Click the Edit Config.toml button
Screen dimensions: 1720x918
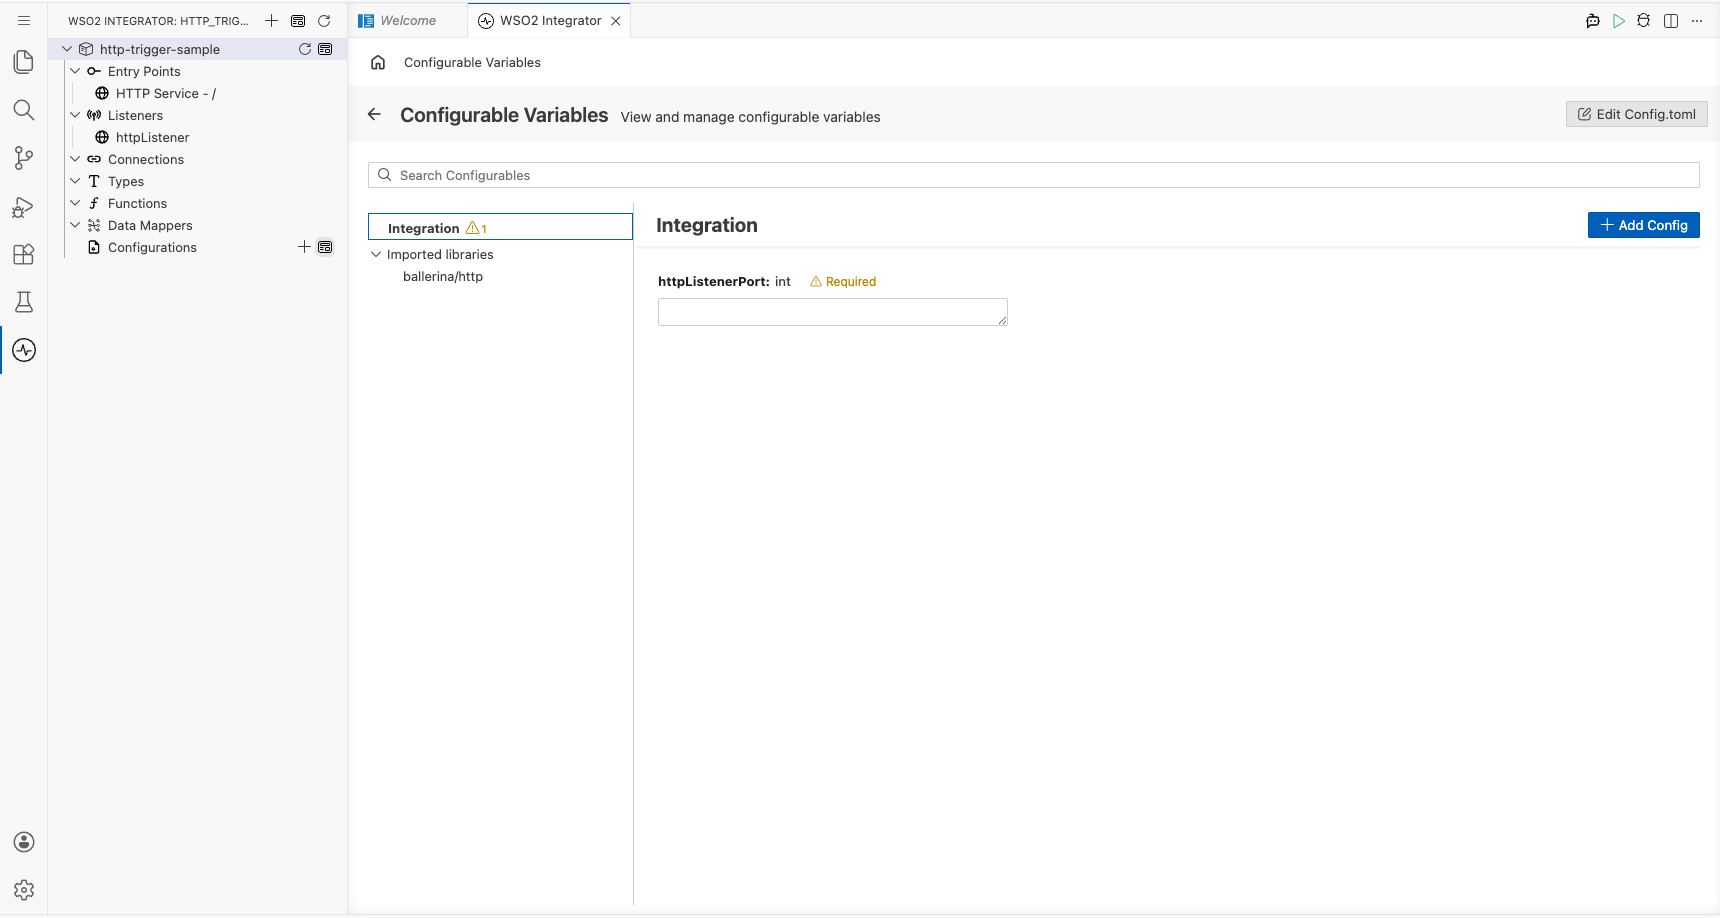(x=1636, y=114)
